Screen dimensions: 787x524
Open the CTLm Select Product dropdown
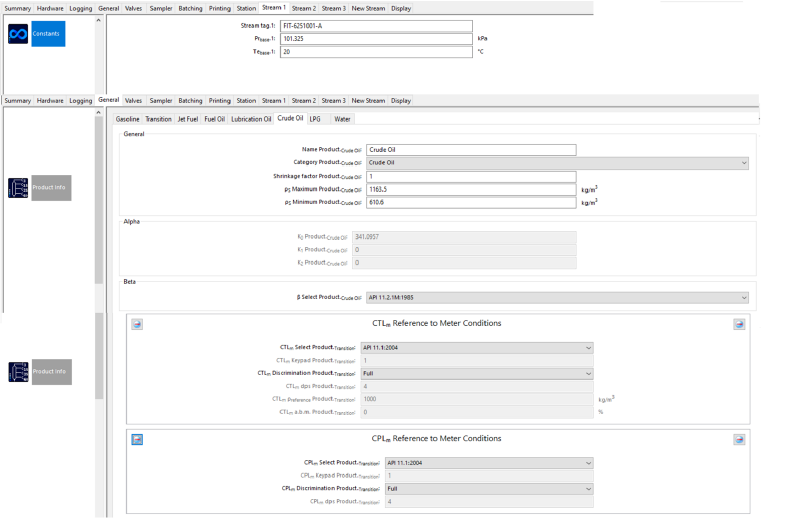[477, 348]
